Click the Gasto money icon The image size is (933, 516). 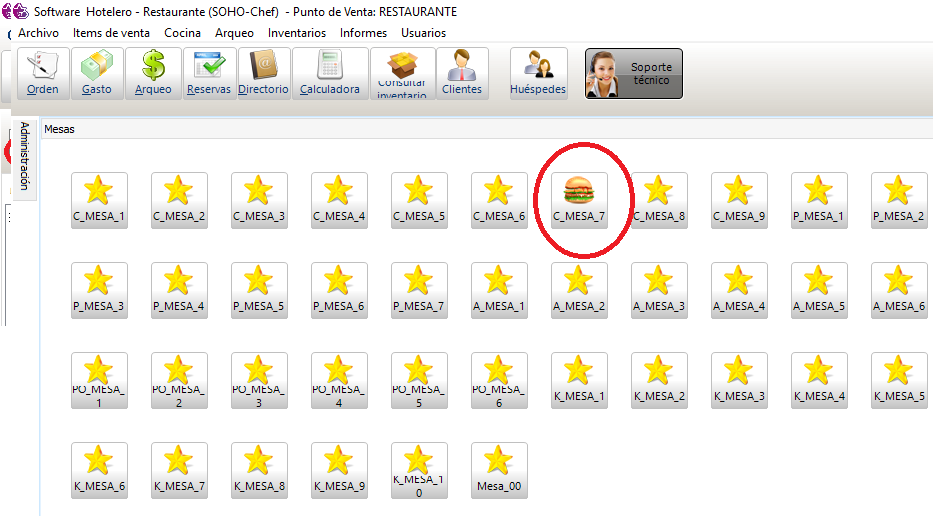(x=97, y=74)
